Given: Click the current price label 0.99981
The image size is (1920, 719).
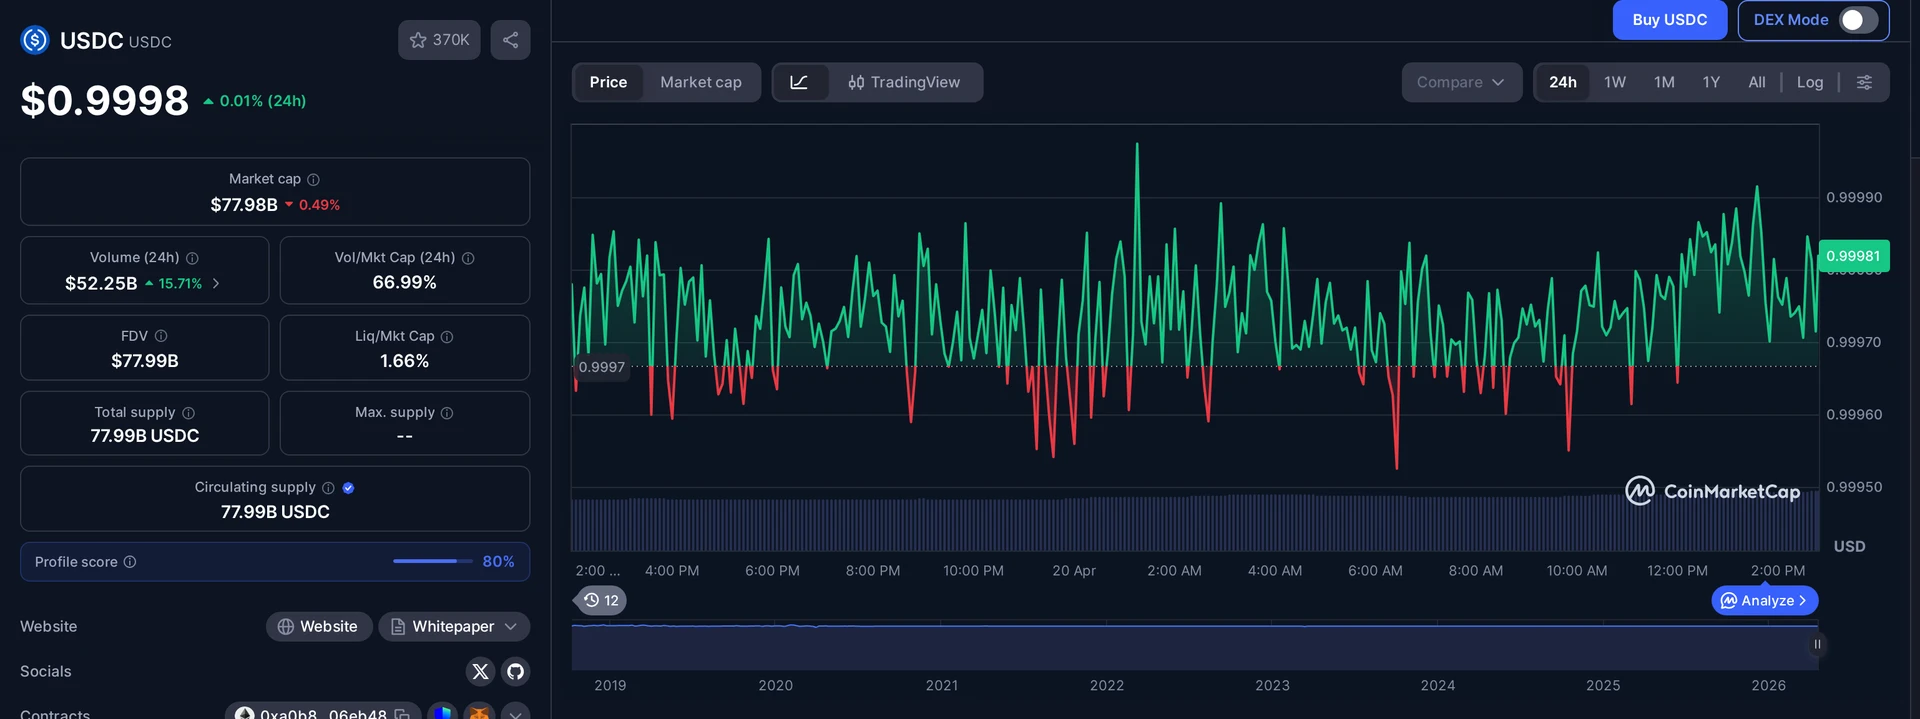Looking at the screenshot, I should 1854,256.
